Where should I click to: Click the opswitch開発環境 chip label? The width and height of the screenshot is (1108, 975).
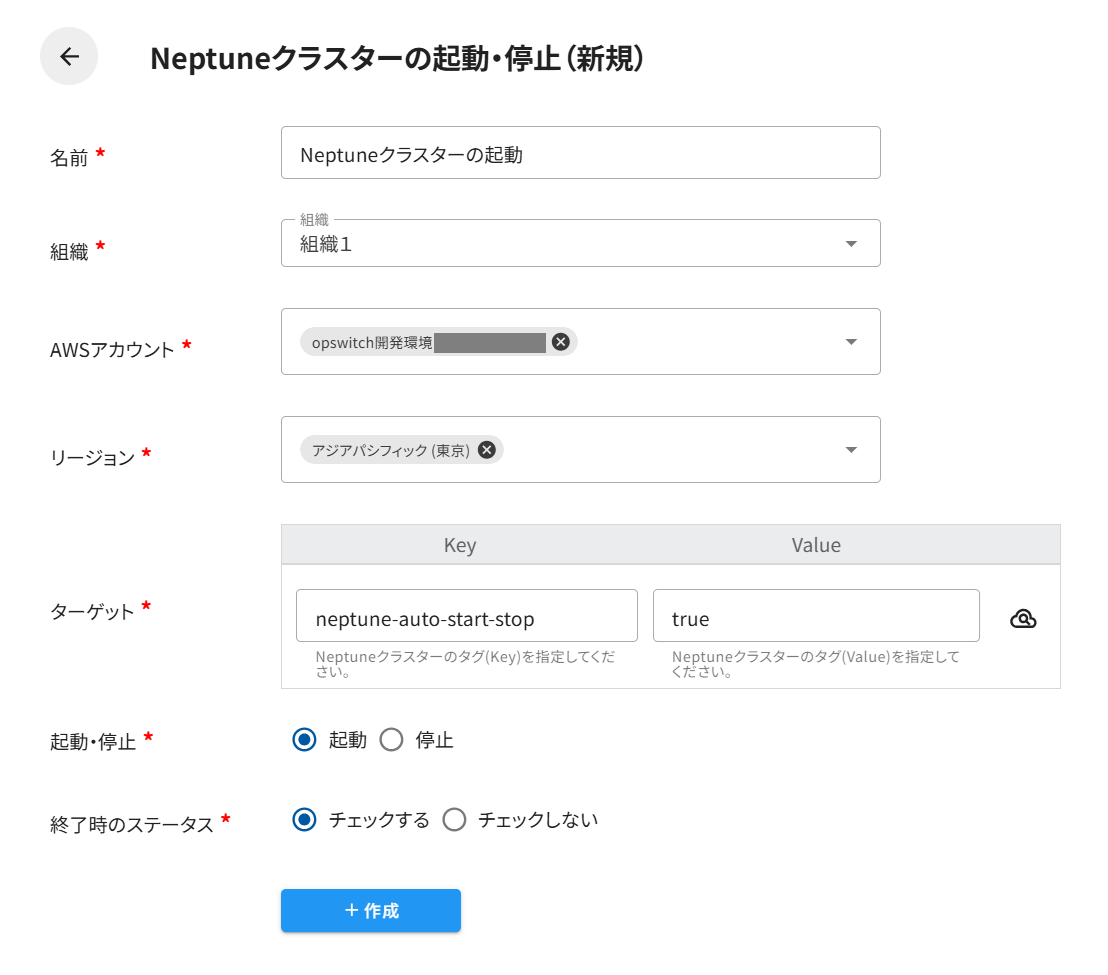(372, 342)
